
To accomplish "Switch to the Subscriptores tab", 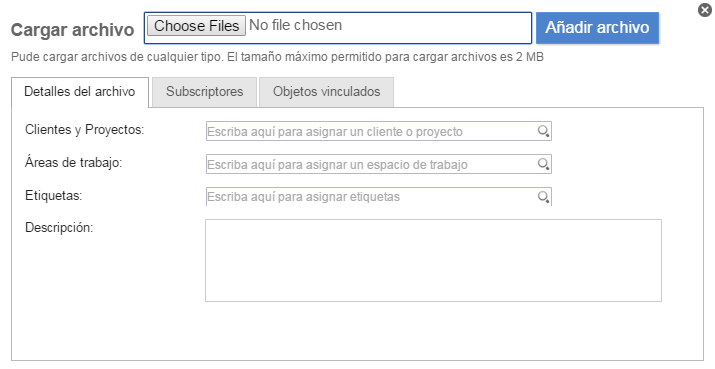I will (204, 92).
